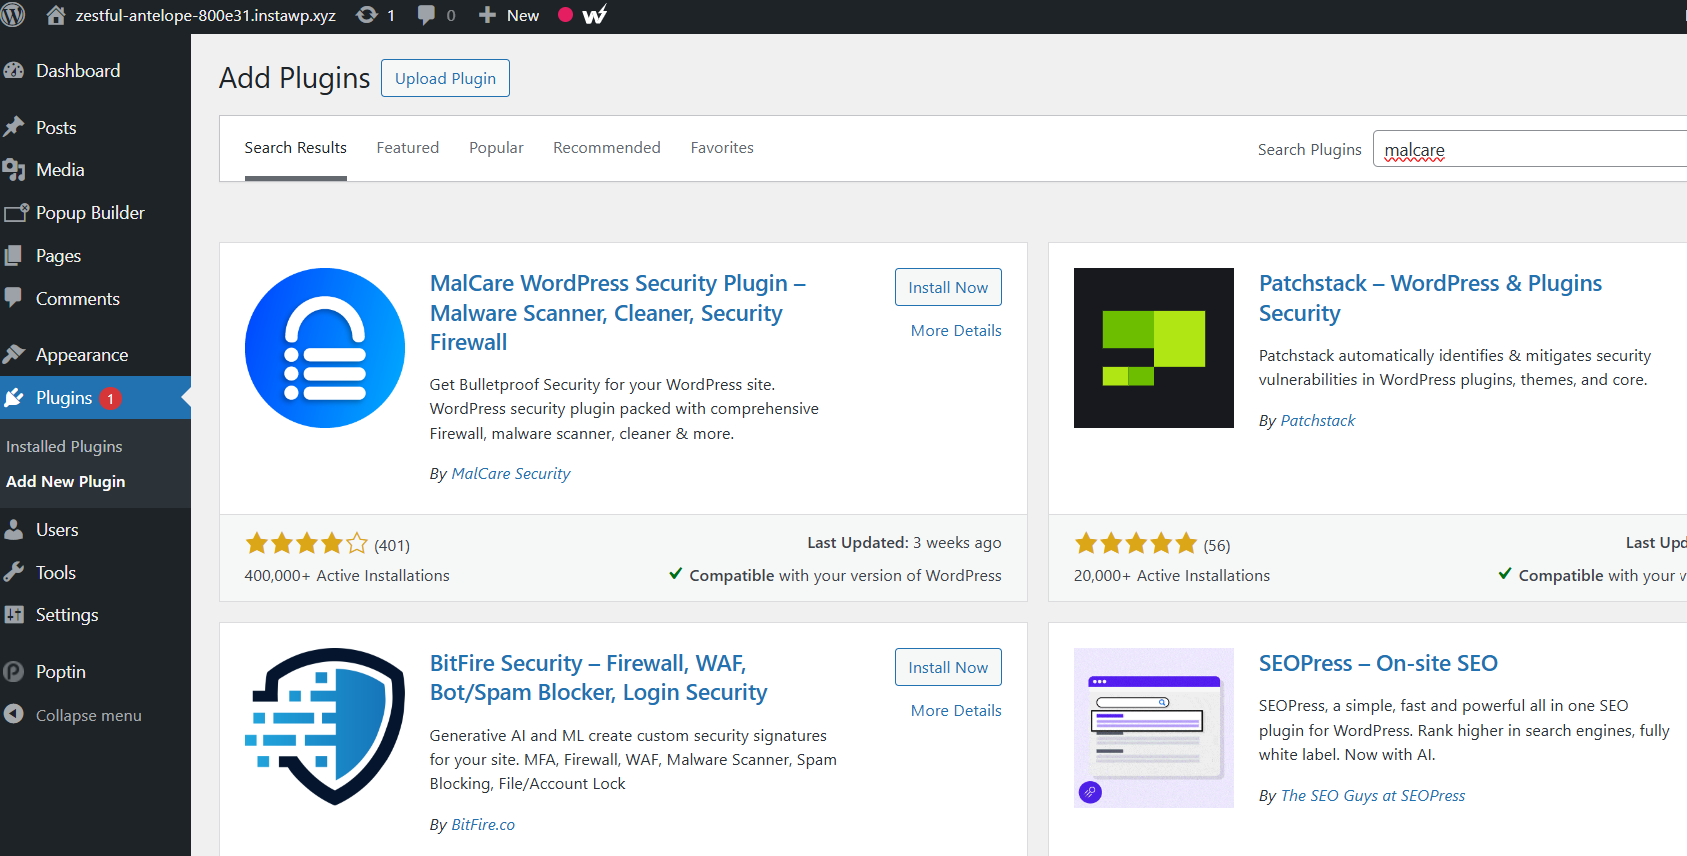This screenshot has height=856, width=1687.
Task: Click the site name zestful-antelope-800e31.instawp.xyz
Action: 206,16
